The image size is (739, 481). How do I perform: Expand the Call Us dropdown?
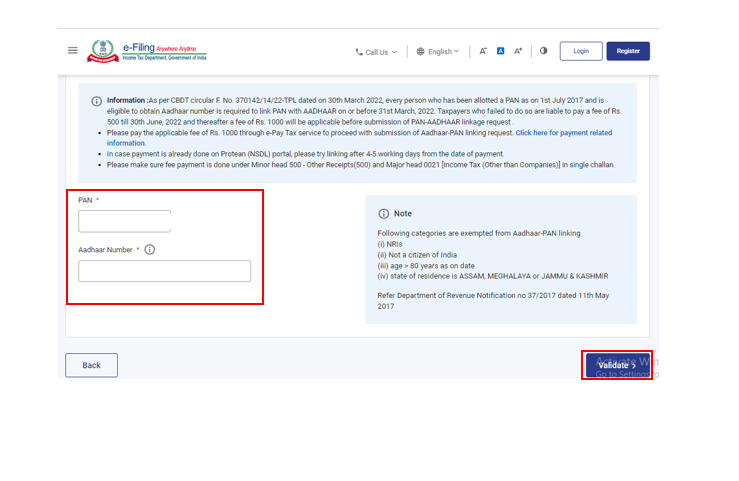(x=380, y=52)
